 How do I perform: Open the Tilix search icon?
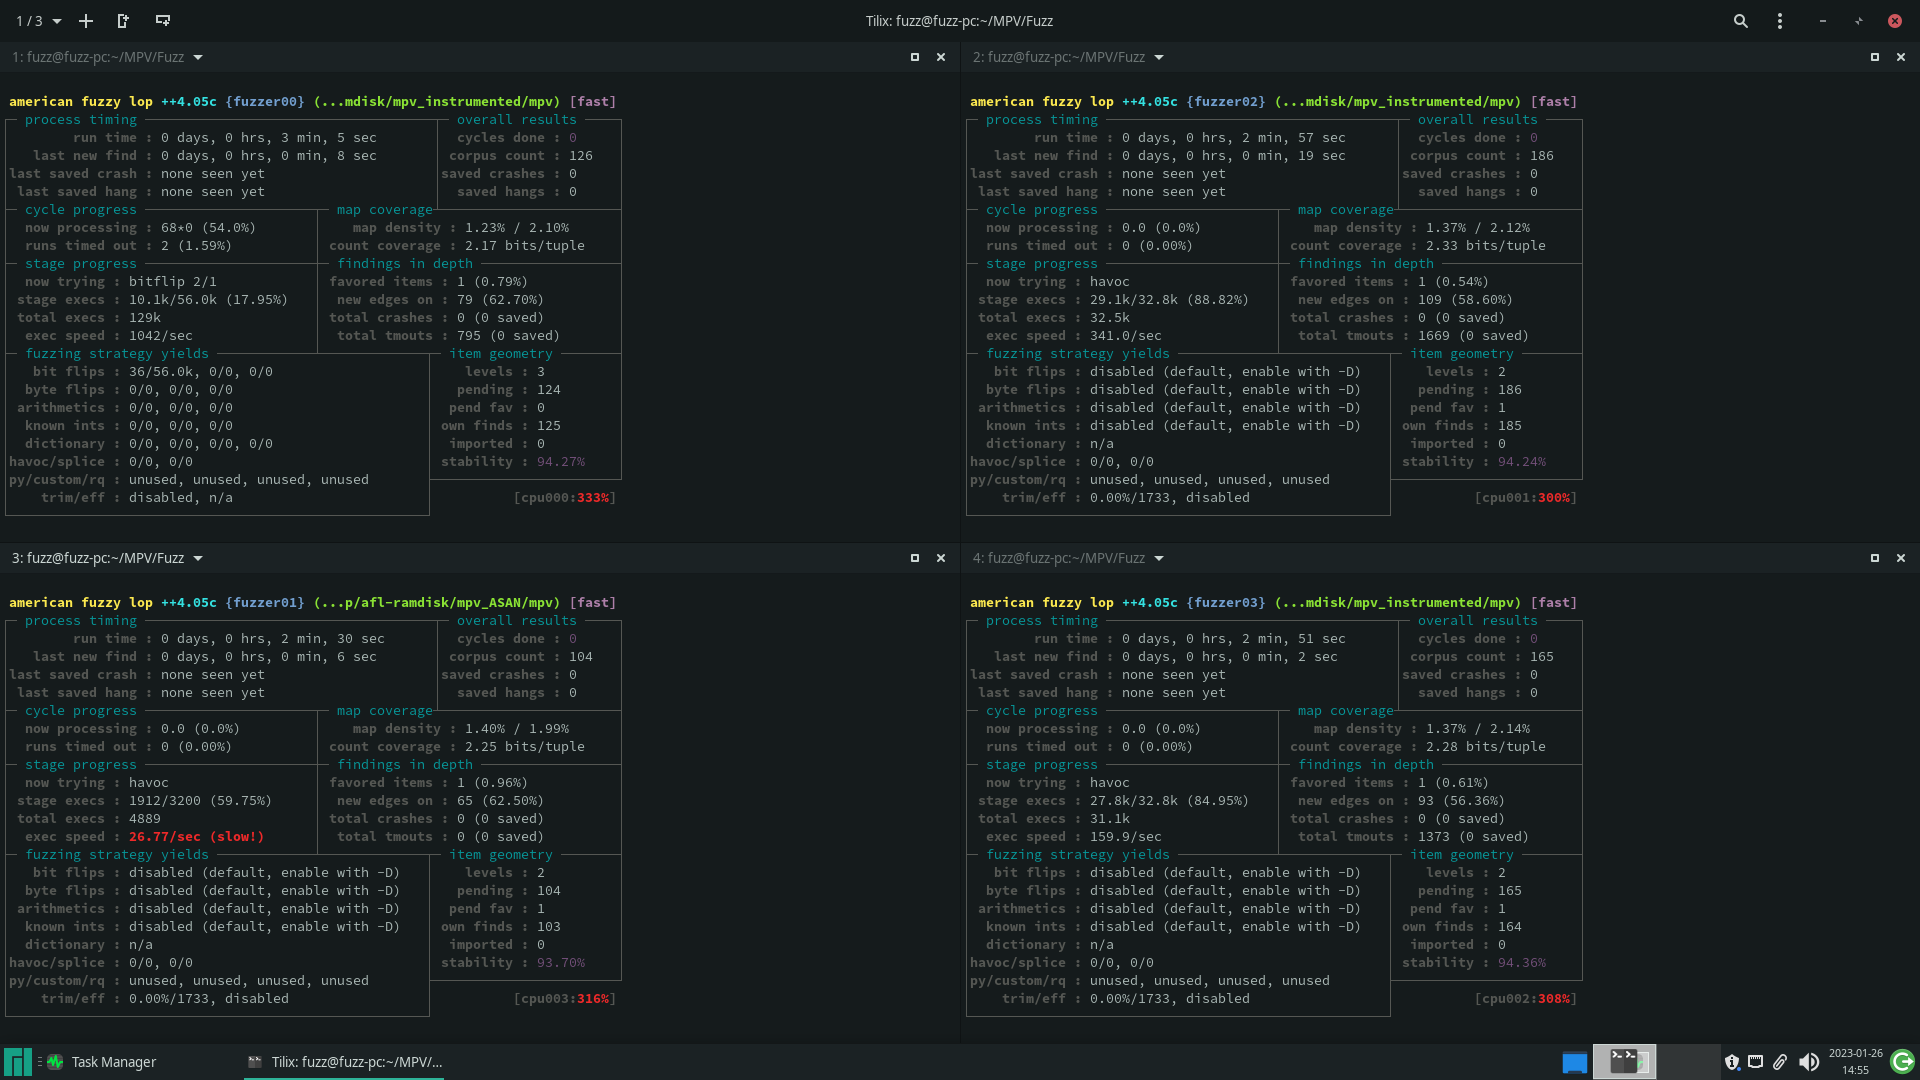pos(1740,21)
